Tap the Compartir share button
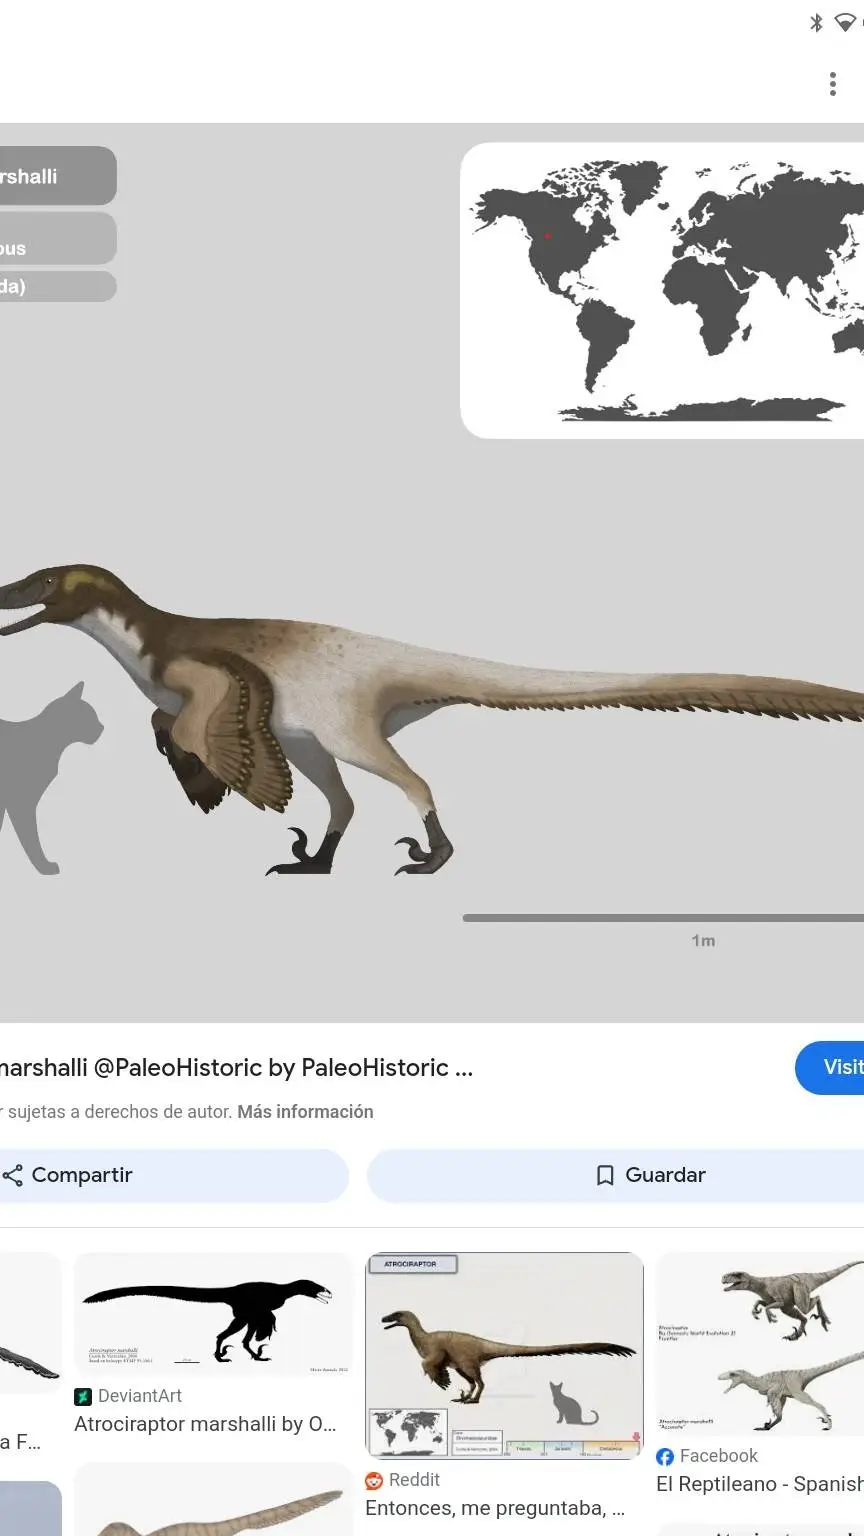 (x=174, y=1175)
